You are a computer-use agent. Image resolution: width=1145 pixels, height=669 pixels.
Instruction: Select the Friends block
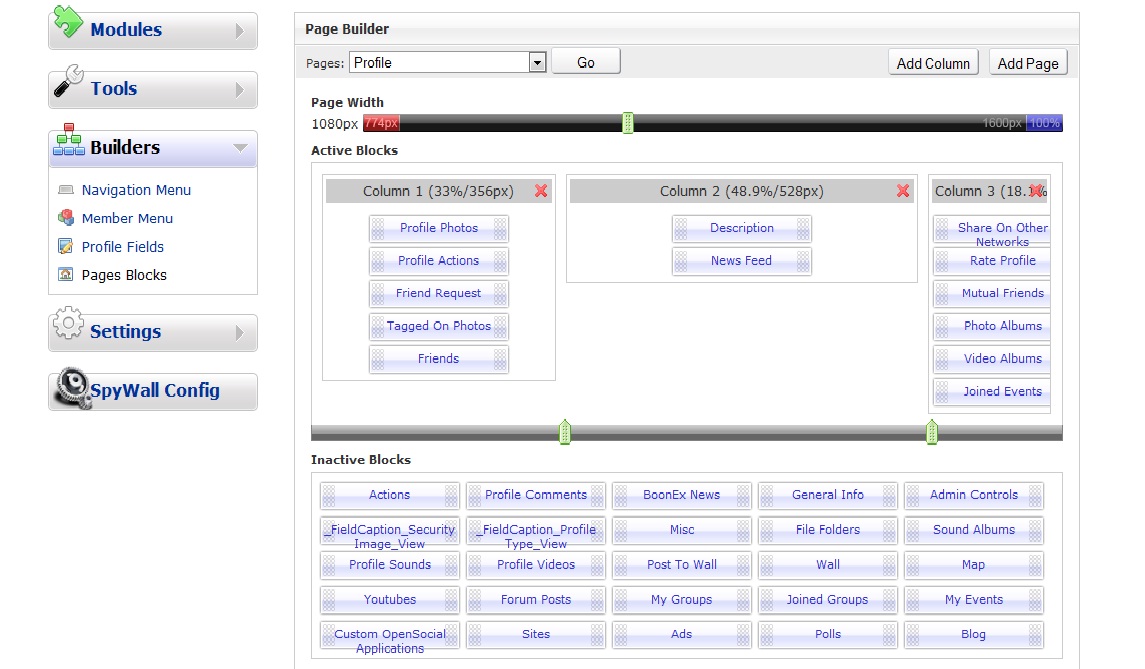coord(438,359)
